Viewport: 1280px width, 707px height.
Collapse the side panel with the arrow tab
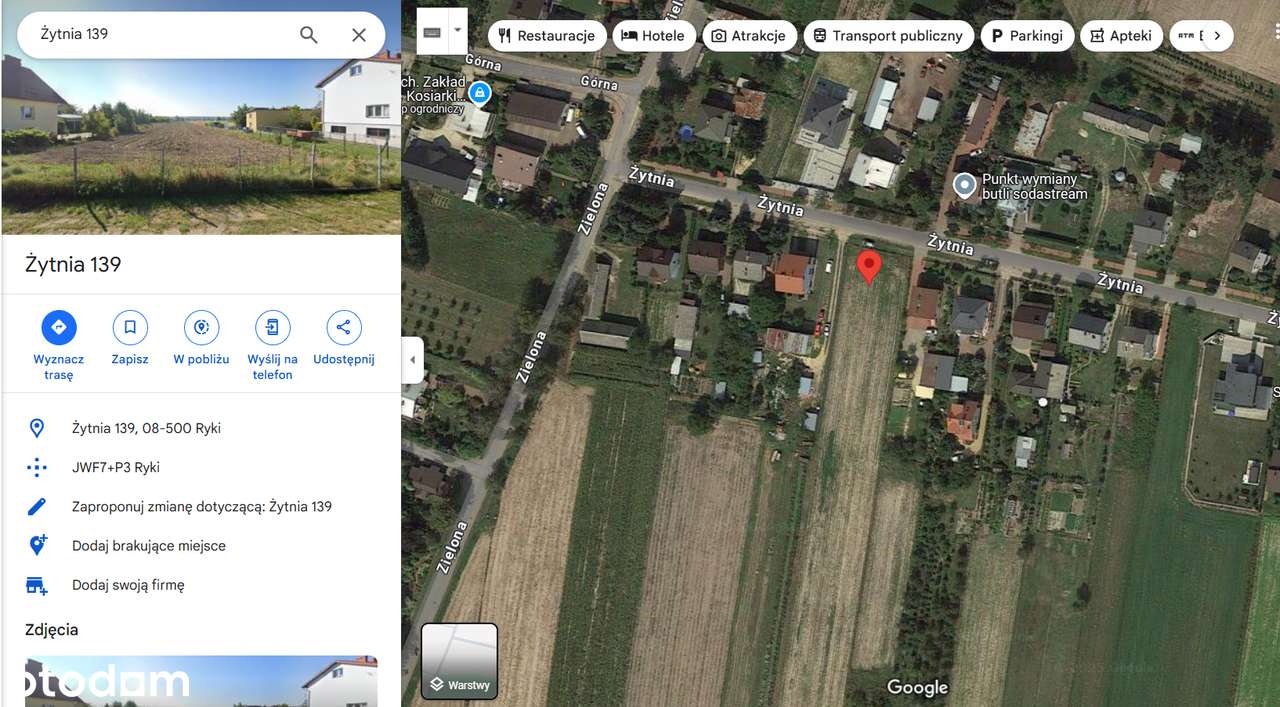coord(413,360)
